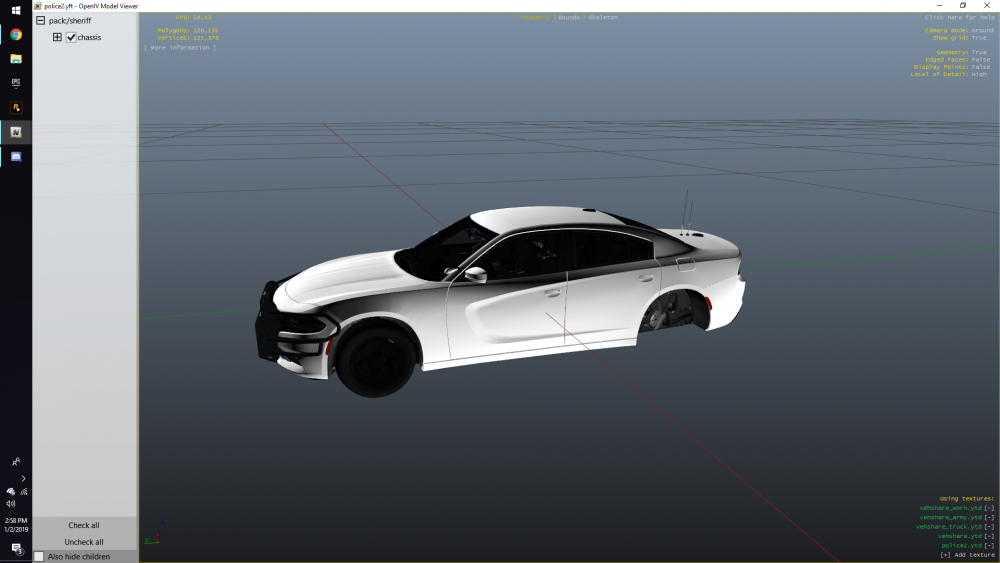Viewport: 1000px width, 563px height.
Task: Open File Explorer from the taskbar
Action: tap(16, 59)
